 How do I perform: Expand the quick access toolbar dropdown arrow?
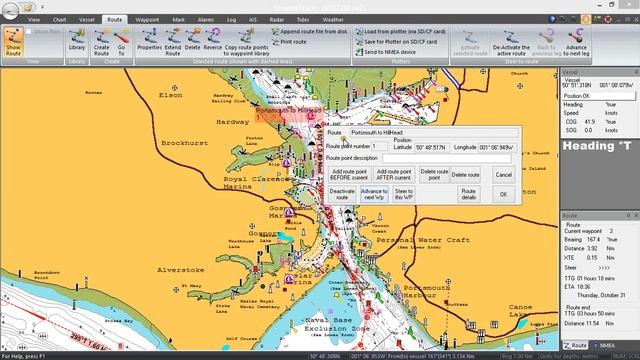[42, 7]
